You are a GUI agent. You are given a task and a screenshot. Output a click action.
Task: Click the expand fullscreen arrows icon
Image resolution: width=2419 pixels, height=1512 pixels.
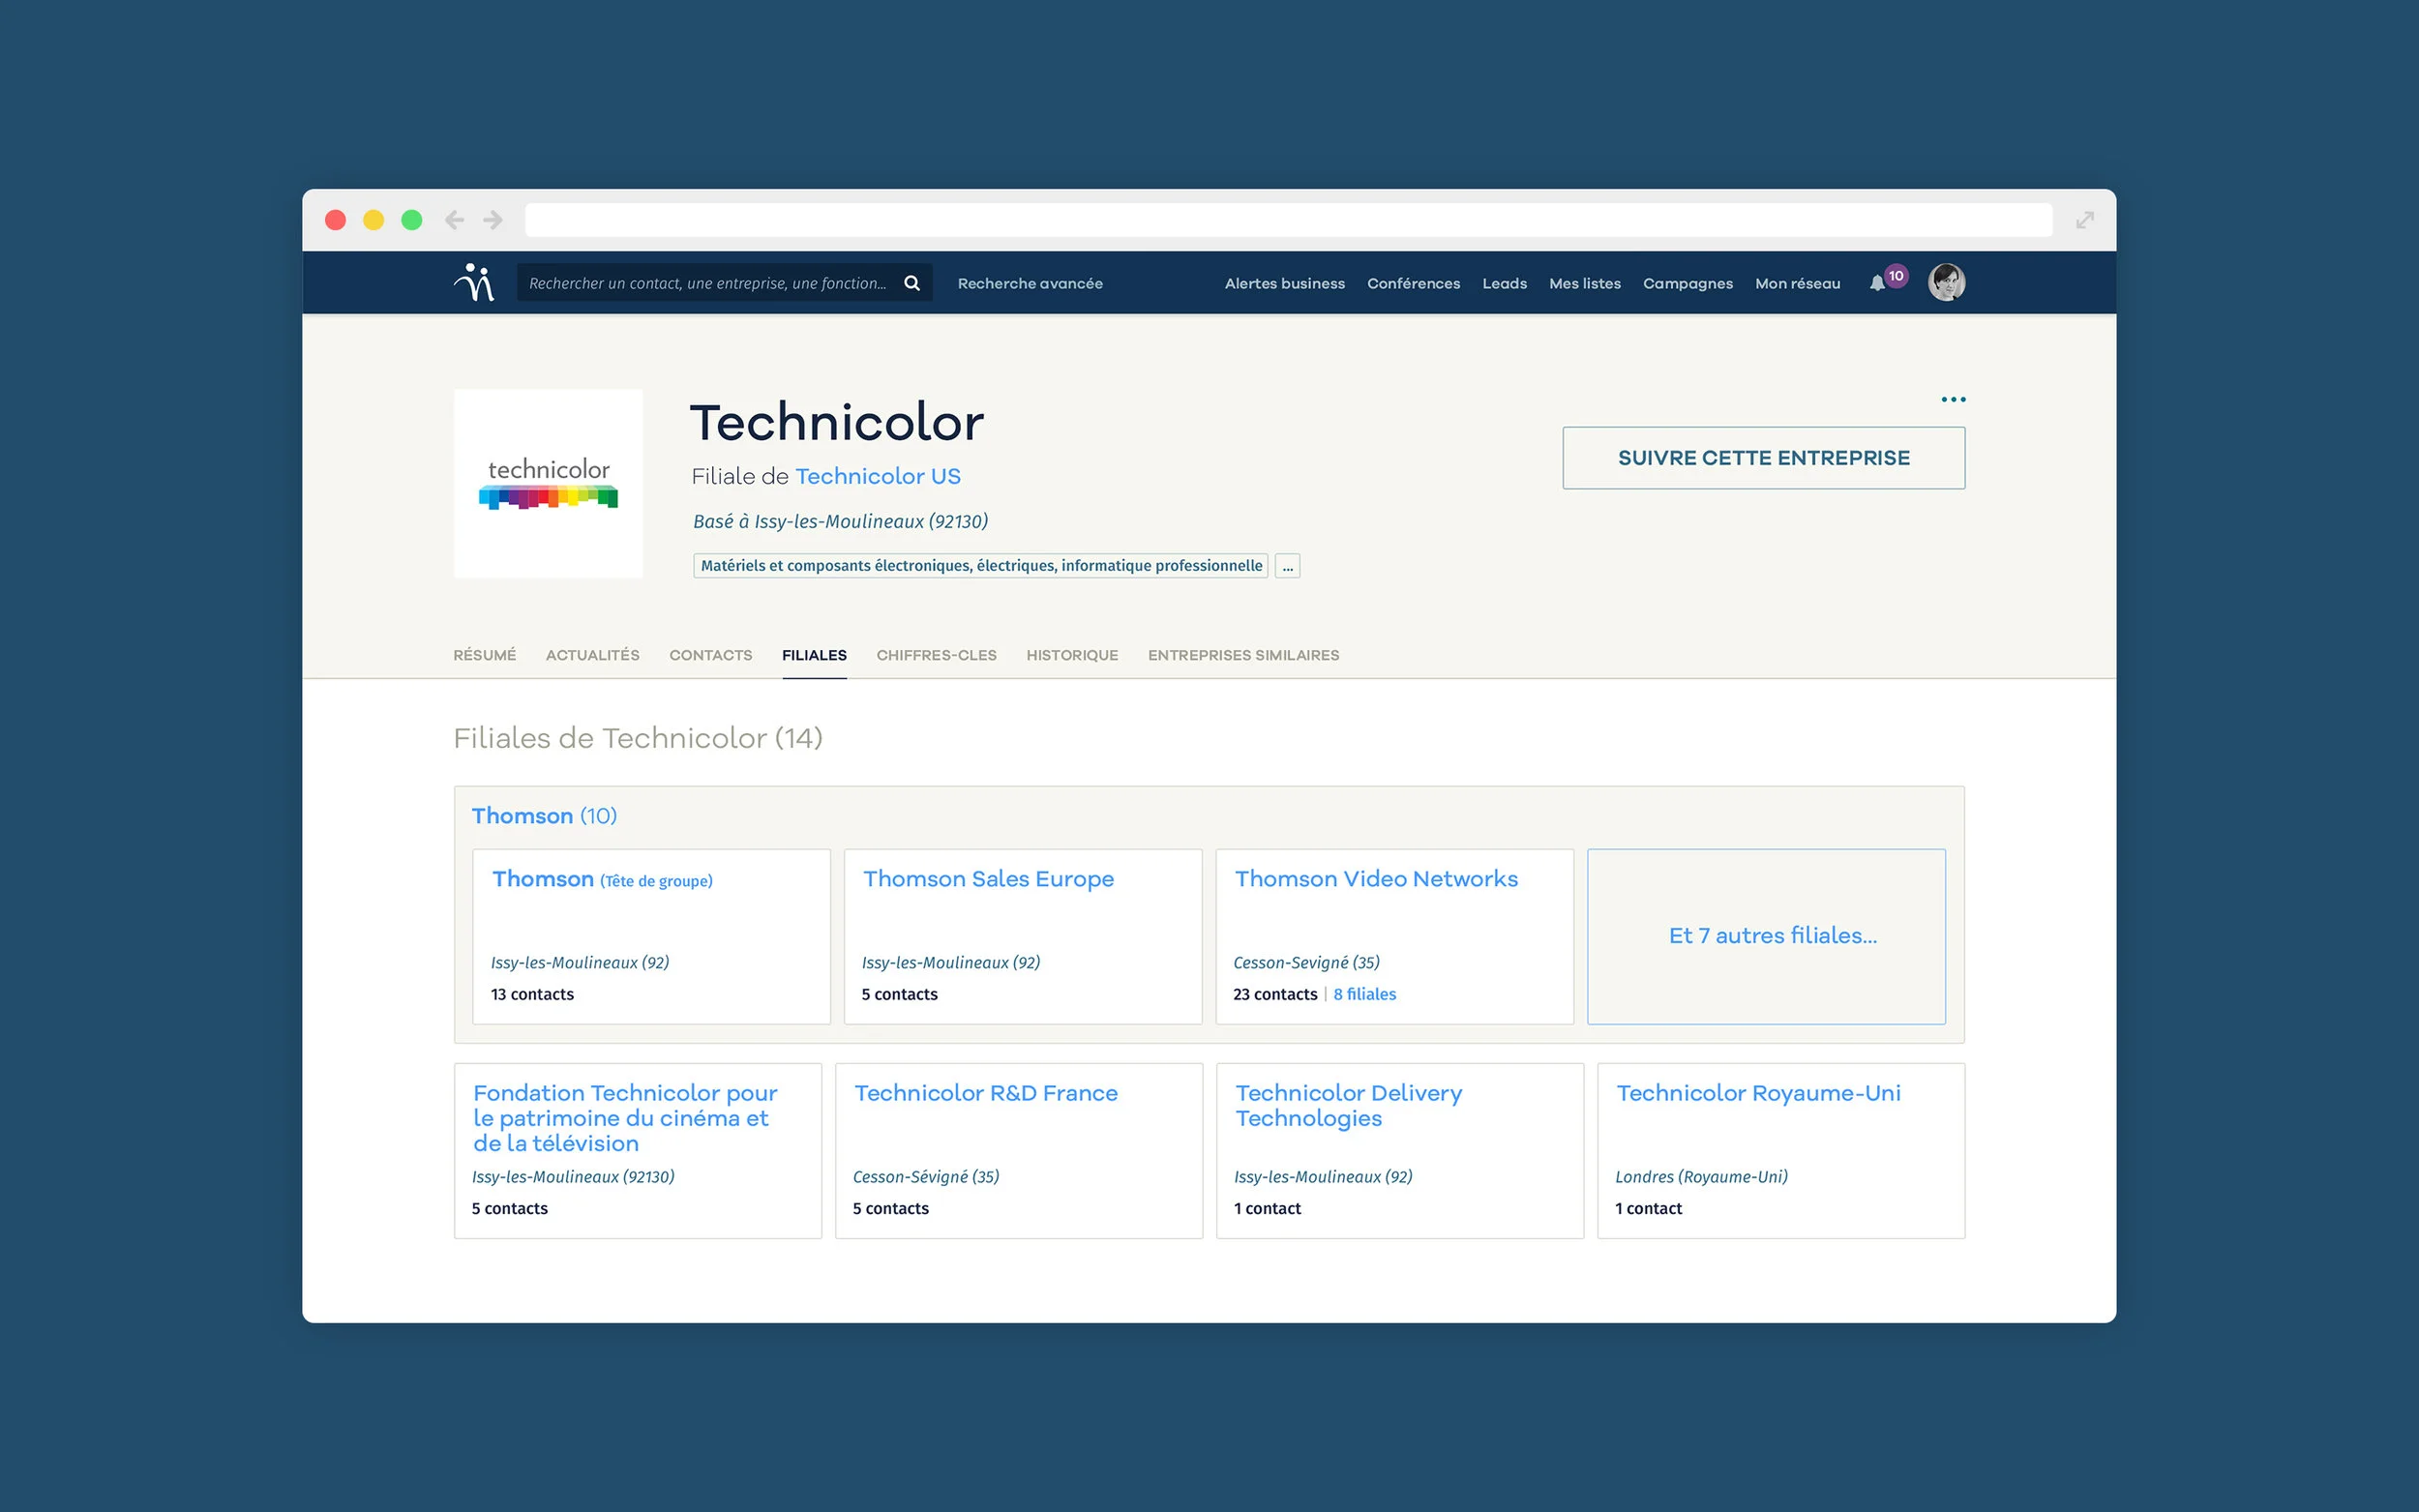(x=2084, y=220)
